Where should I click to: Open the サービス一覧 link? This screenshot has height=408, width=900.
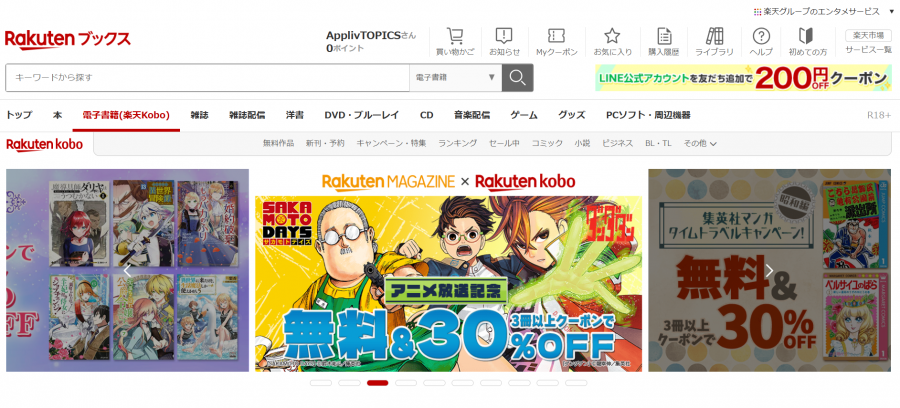pyautogui.click(x=868, y=50)
